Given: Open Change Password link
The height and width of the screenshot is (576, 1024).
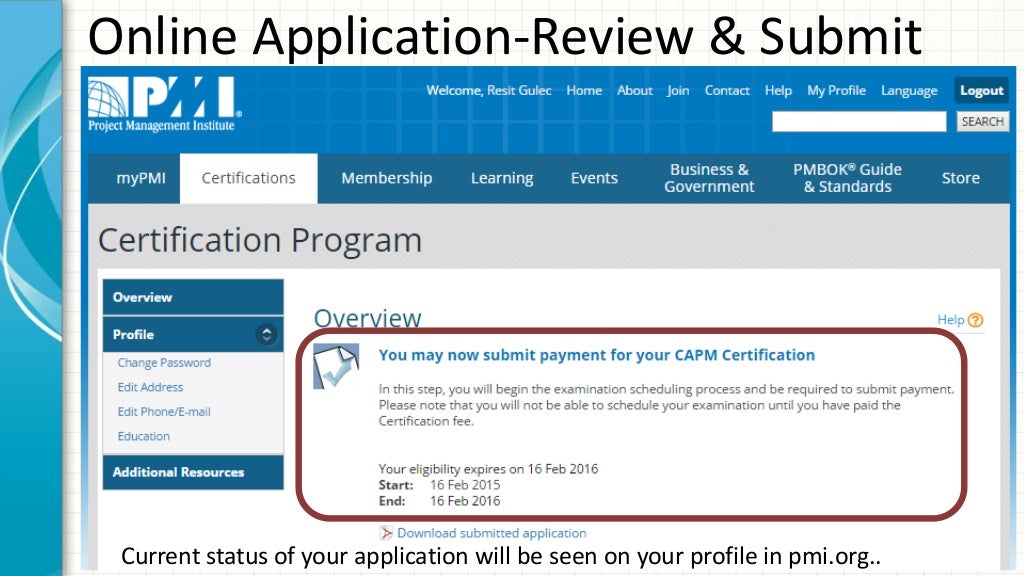Looking at the screenshot, I should click(164, 362).
